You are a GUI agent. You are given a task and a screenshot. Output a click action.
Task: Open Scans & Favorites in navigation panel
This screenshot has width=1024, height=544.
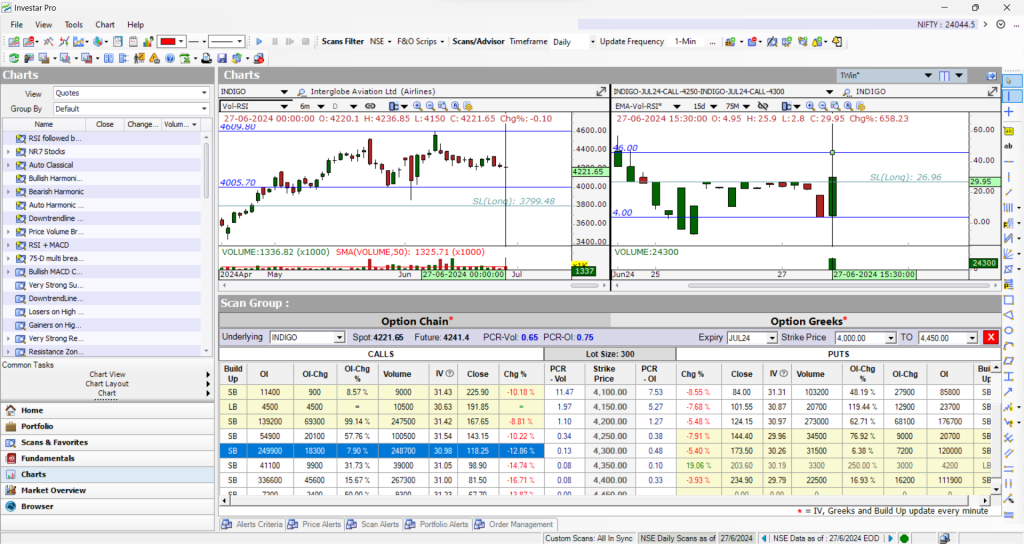[x=107, y=442]
